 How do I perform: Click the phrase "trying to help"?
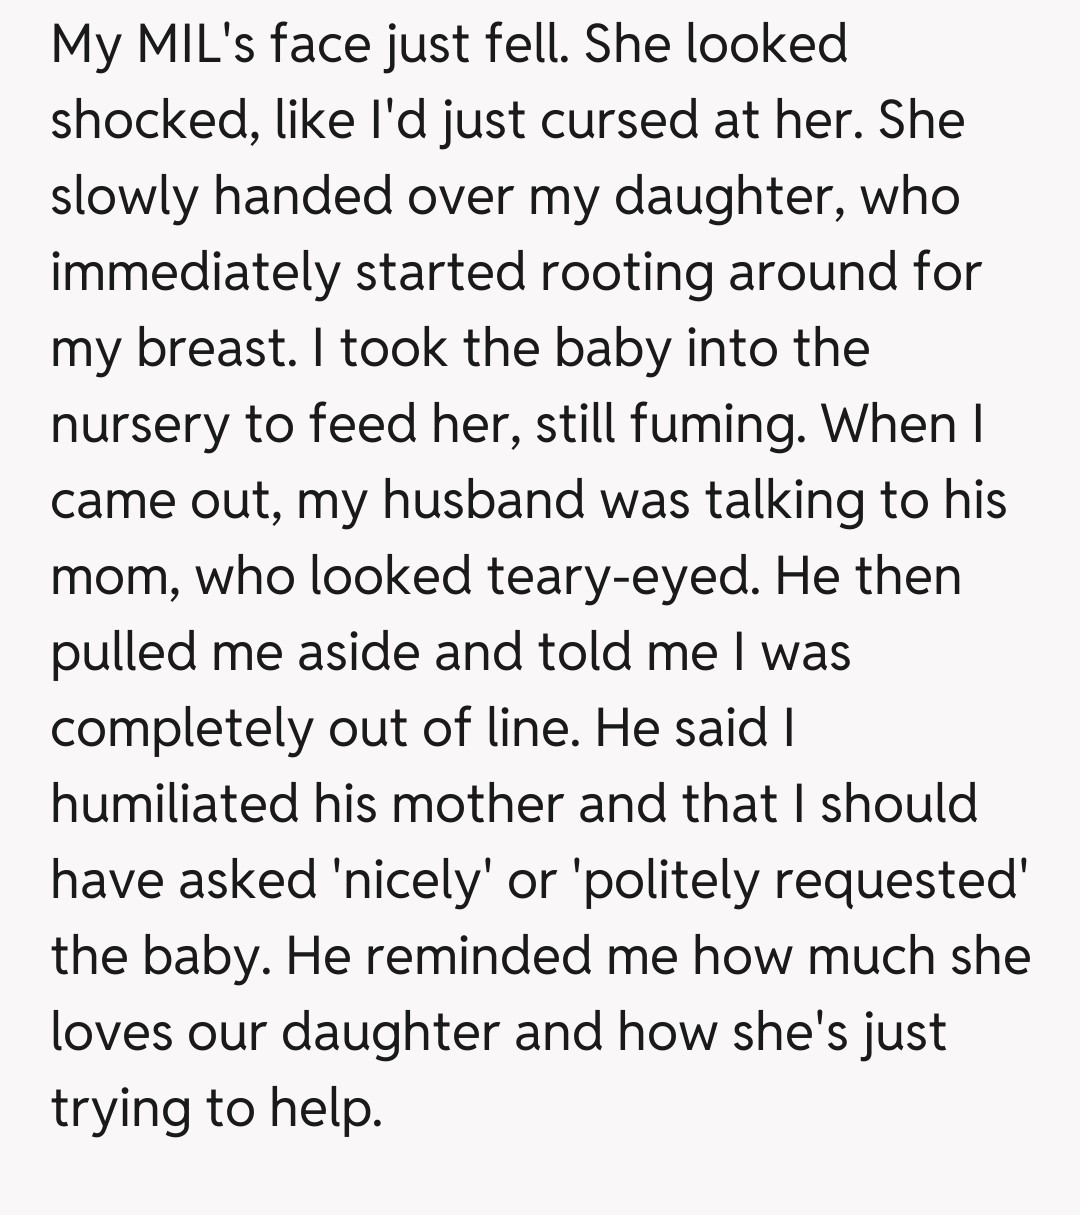pyautogui.click(x=216, y=1108)
